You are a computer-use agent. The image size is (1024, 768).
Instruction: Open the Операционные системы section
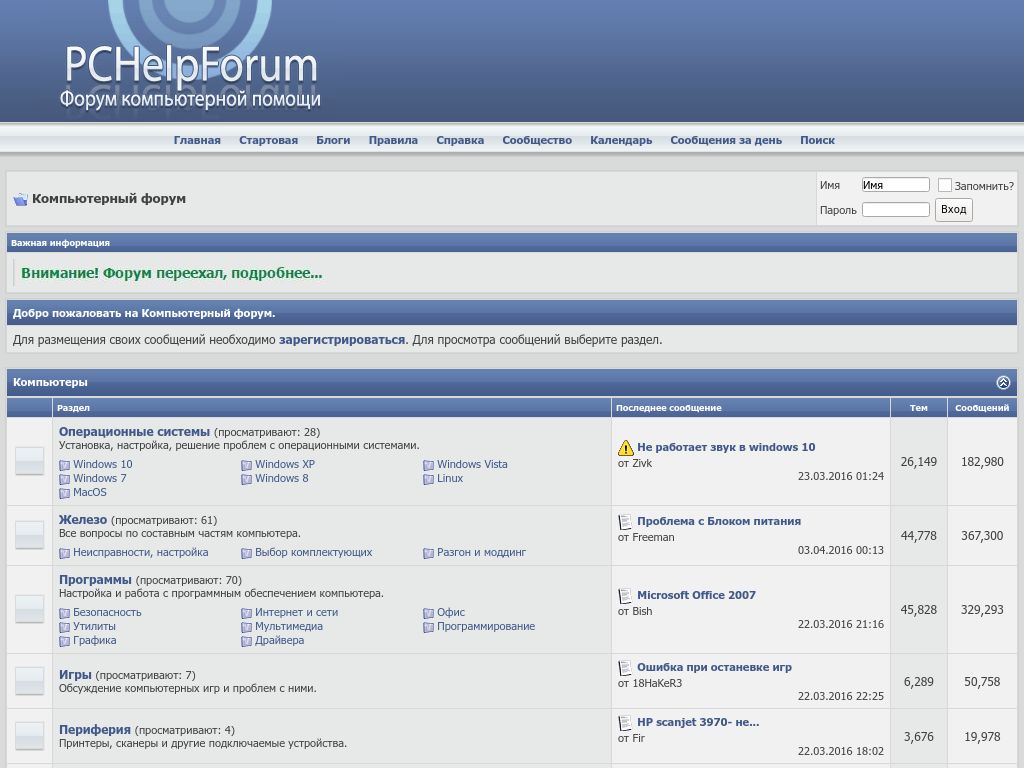pos(135,432)
